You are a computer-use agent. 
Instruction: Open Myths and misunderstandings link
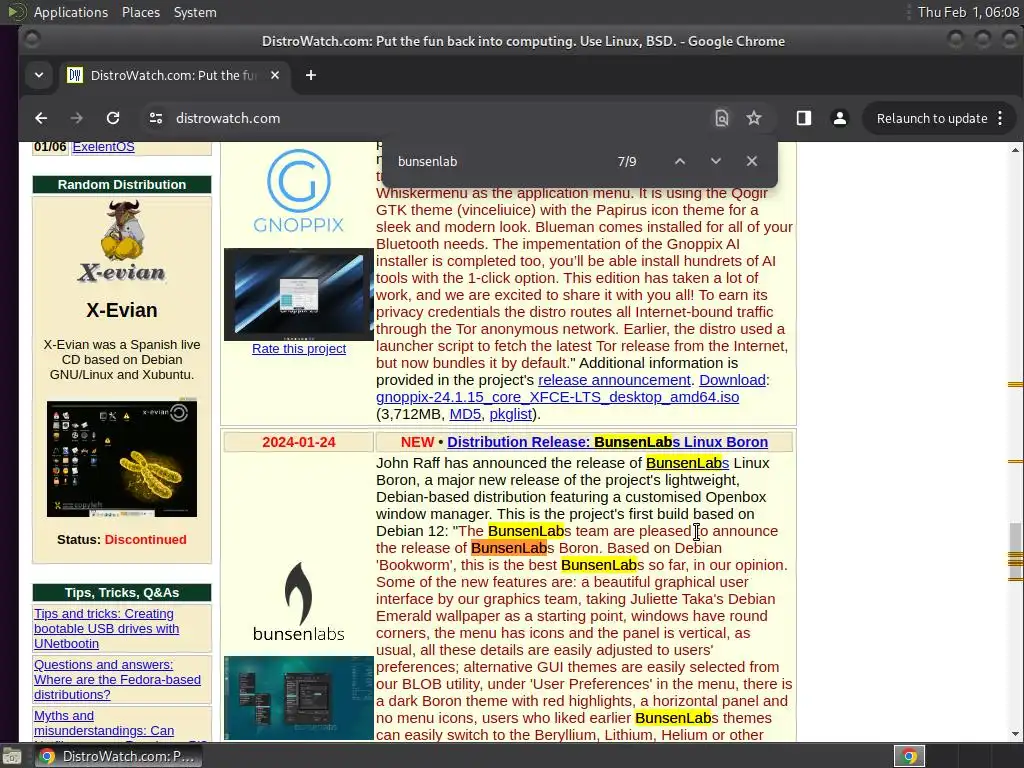104,723
